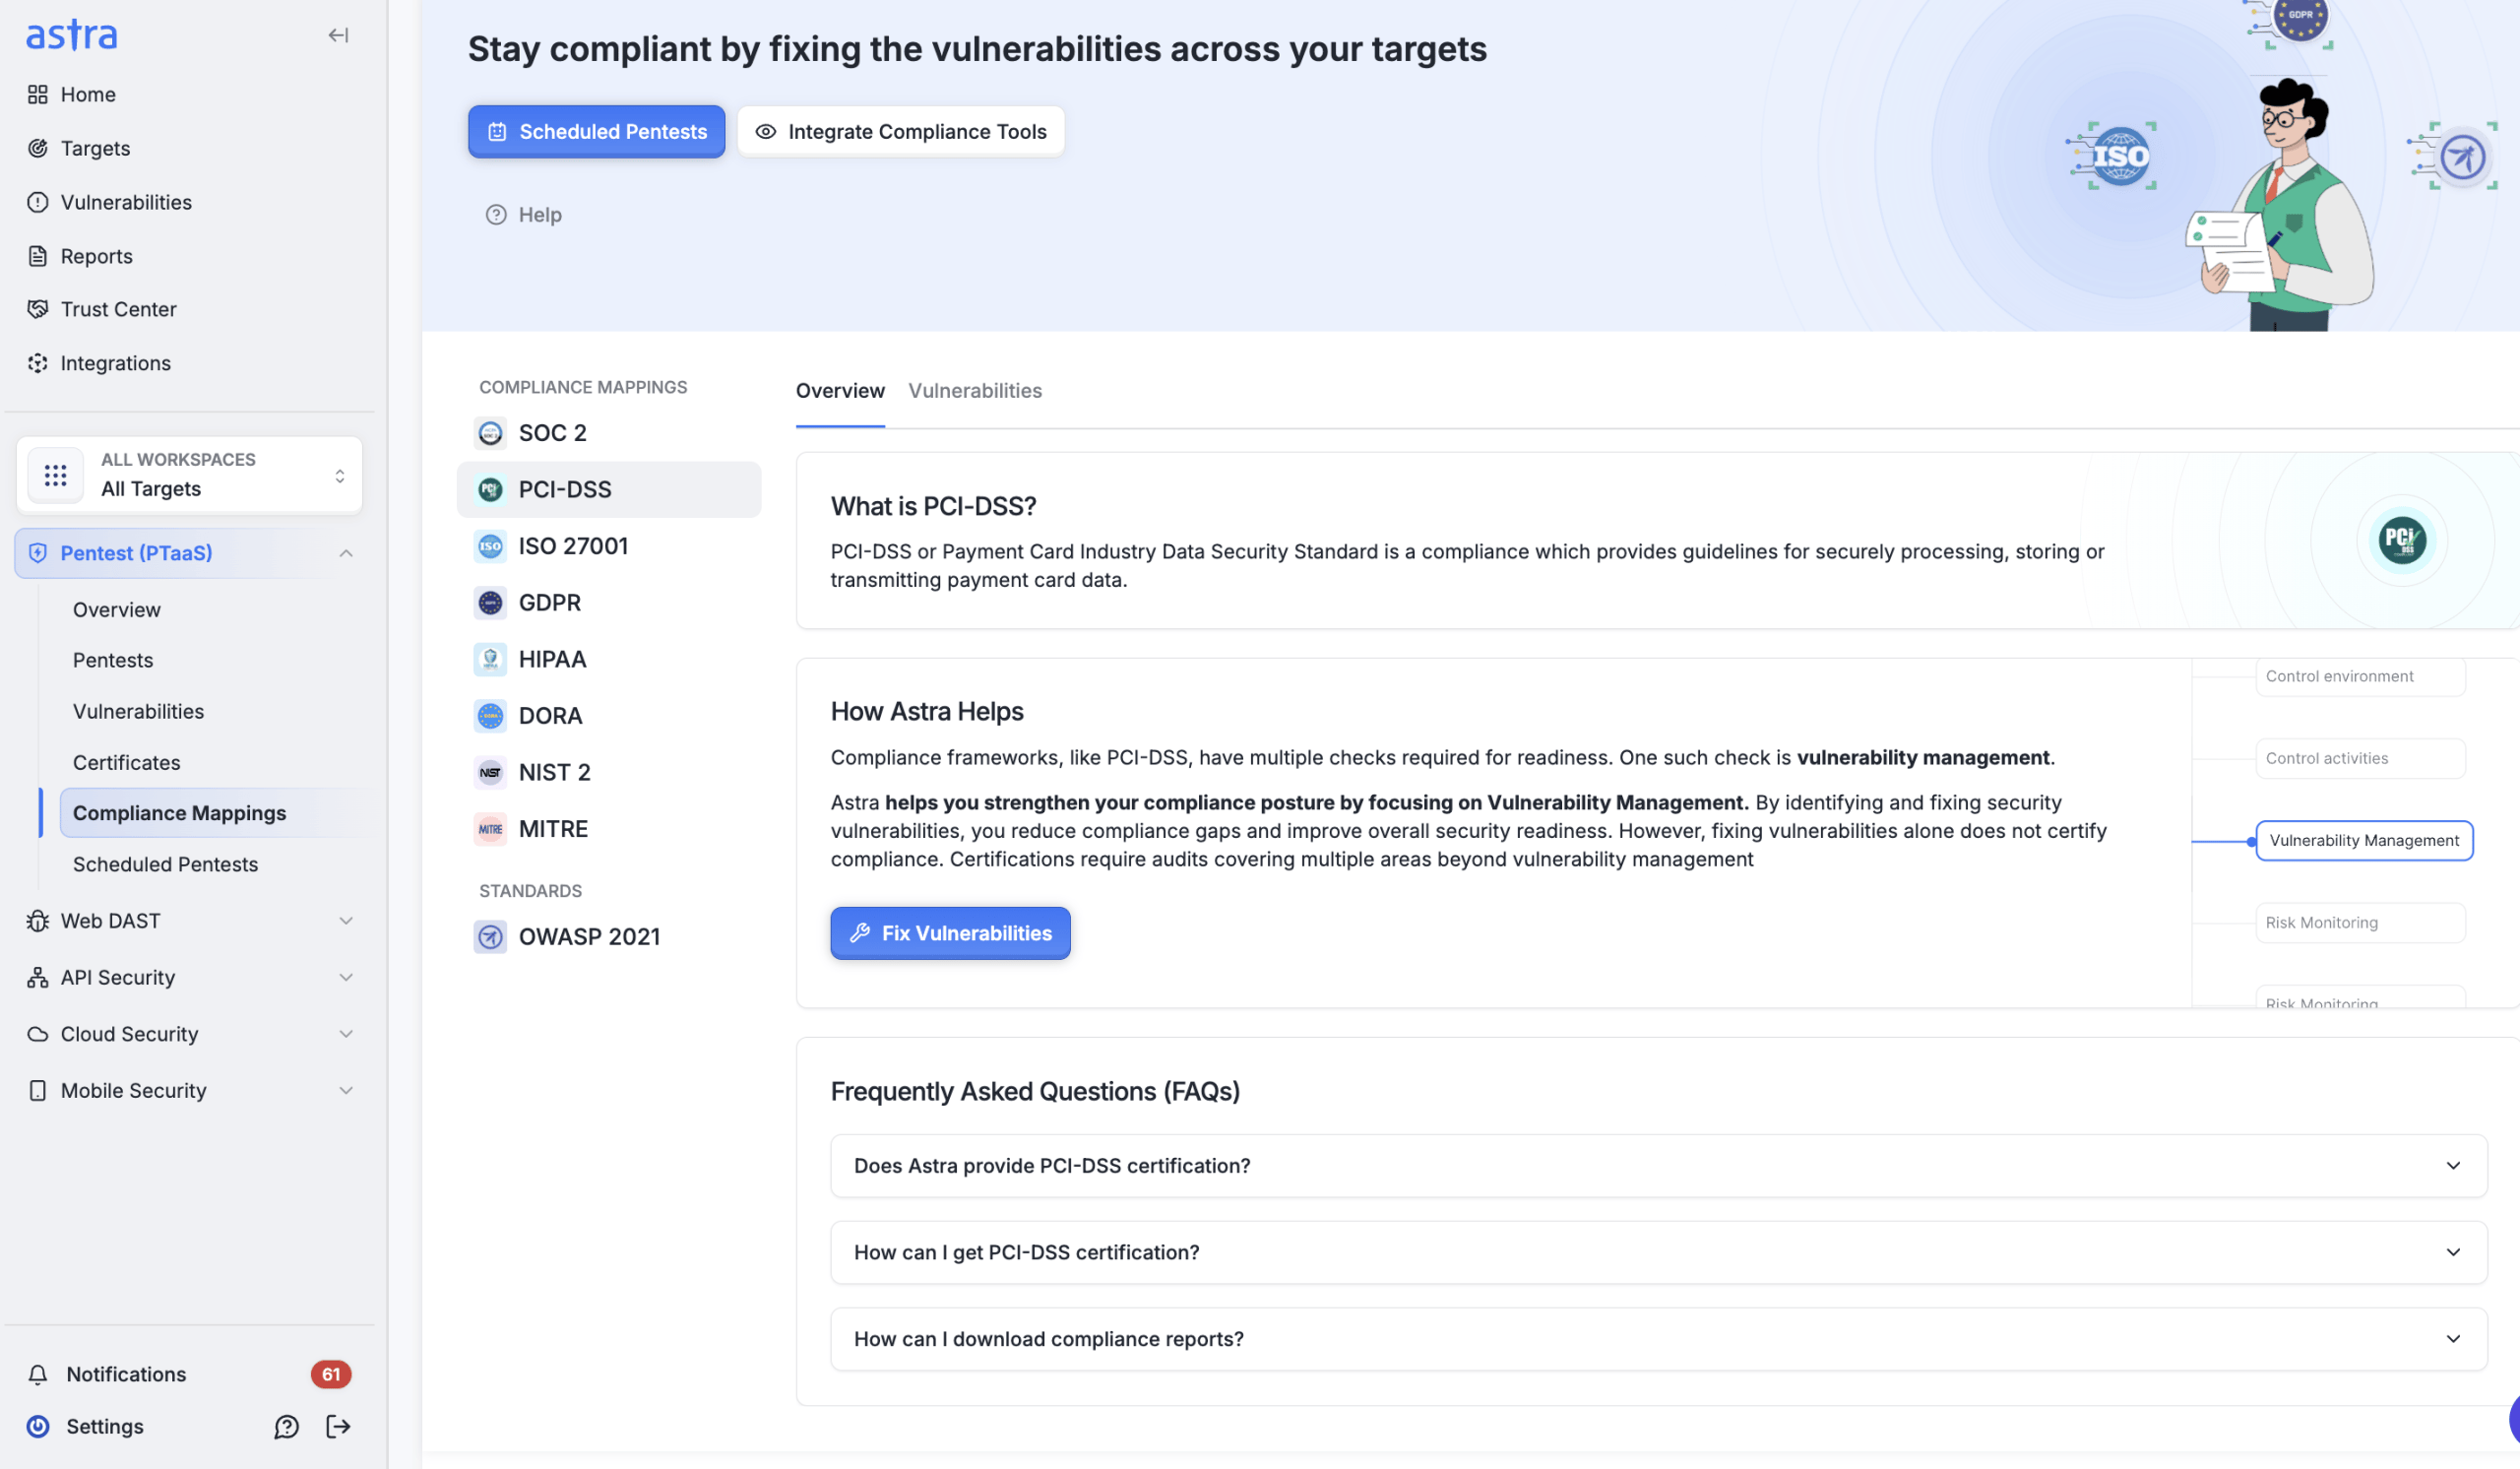Click the Vulnerability Management diagram node

coord(2364,841)
